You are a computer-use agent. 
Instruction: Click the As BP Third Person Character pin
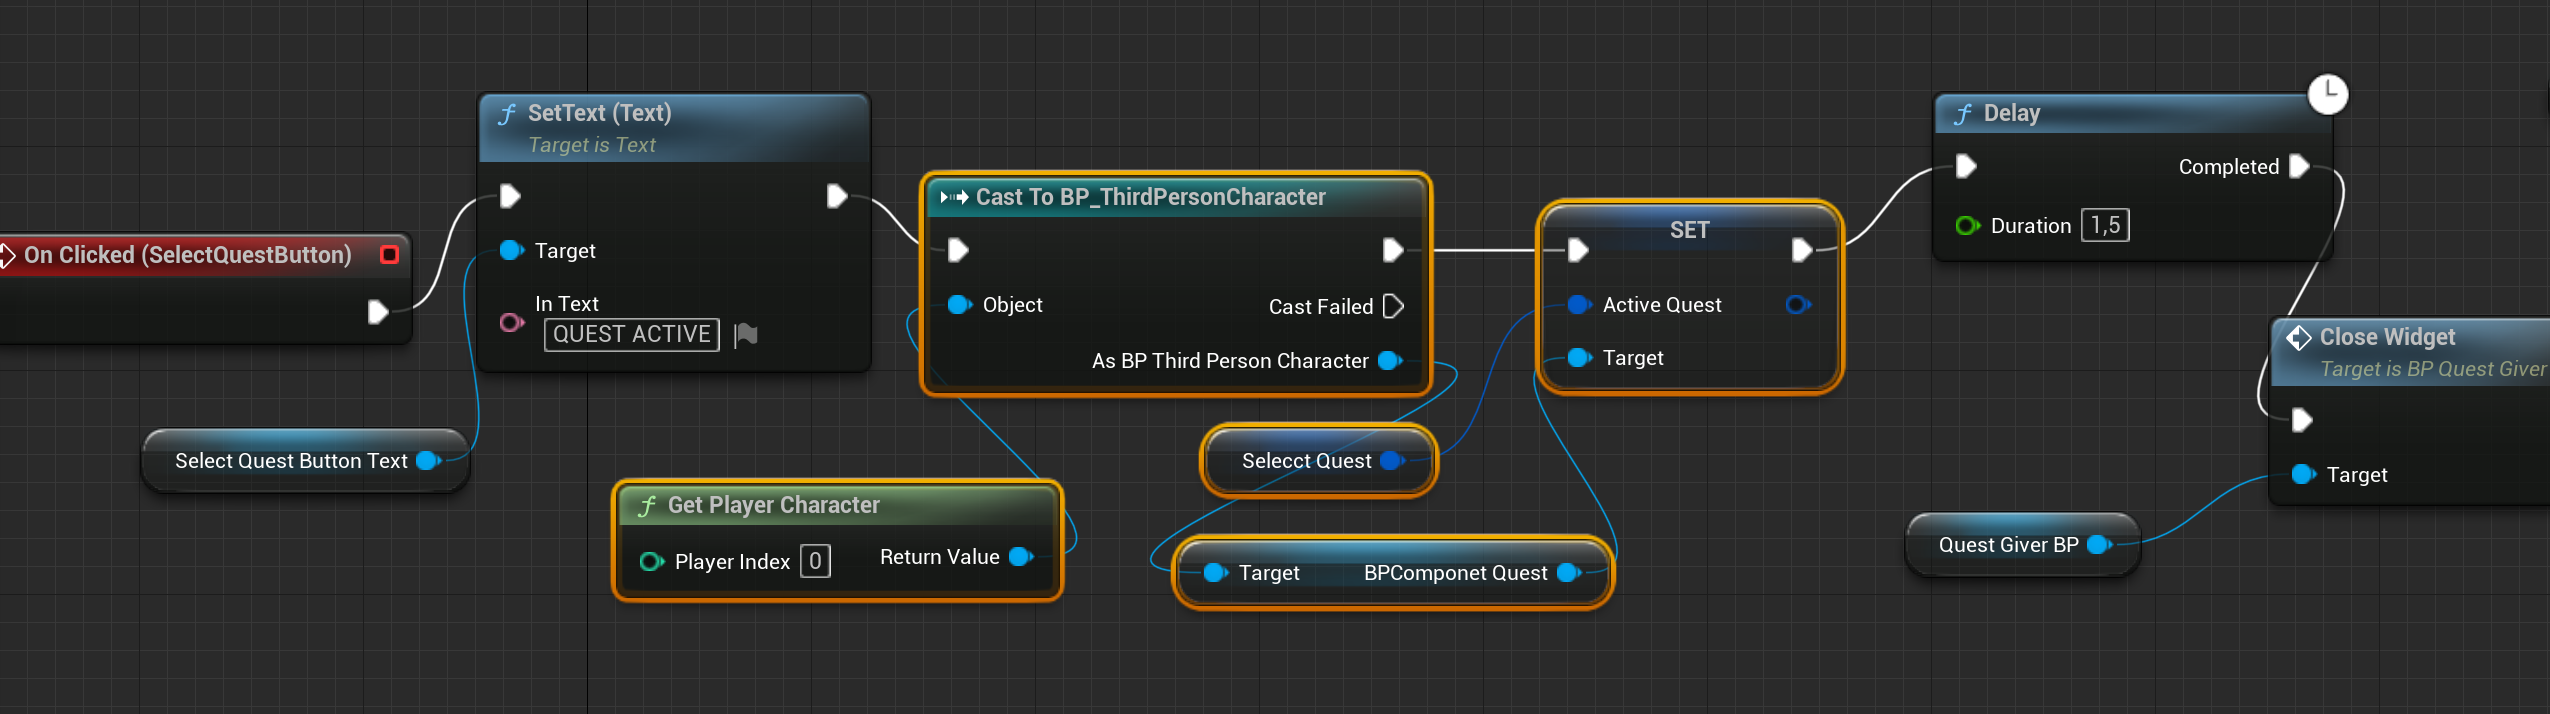1389,361
